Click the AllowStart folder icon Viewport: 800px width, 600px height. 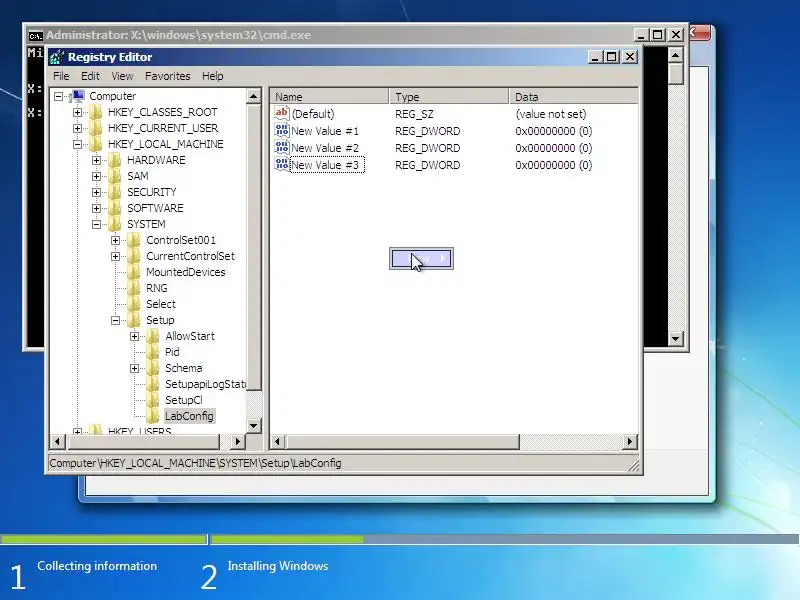click(153, 336)
